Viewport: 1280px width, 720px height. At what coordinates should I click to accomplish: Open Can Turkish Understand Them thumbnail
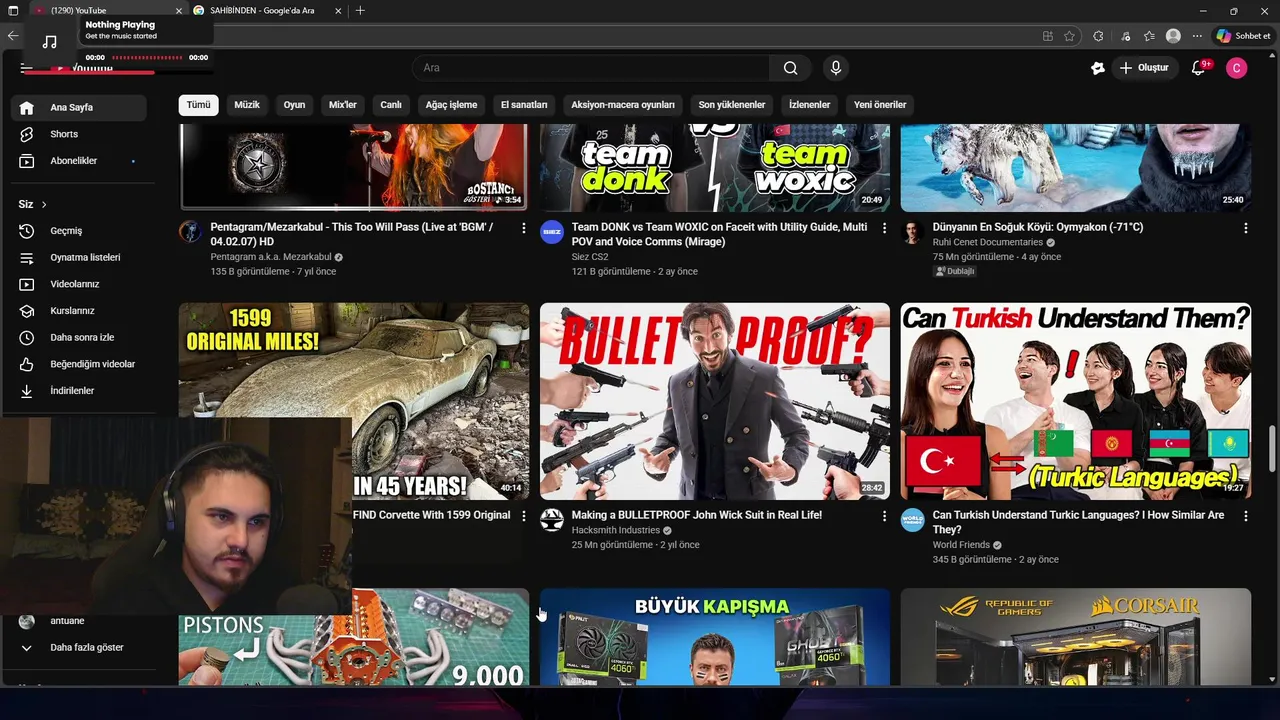tap(1075, 401)
